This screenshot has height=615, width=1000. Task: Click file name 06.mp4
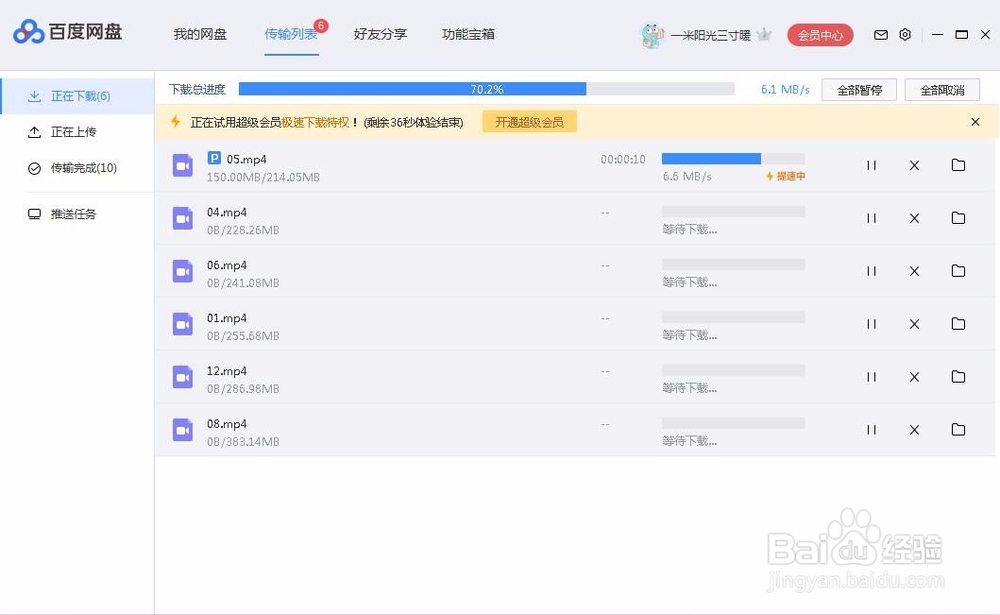coord(226,265)
